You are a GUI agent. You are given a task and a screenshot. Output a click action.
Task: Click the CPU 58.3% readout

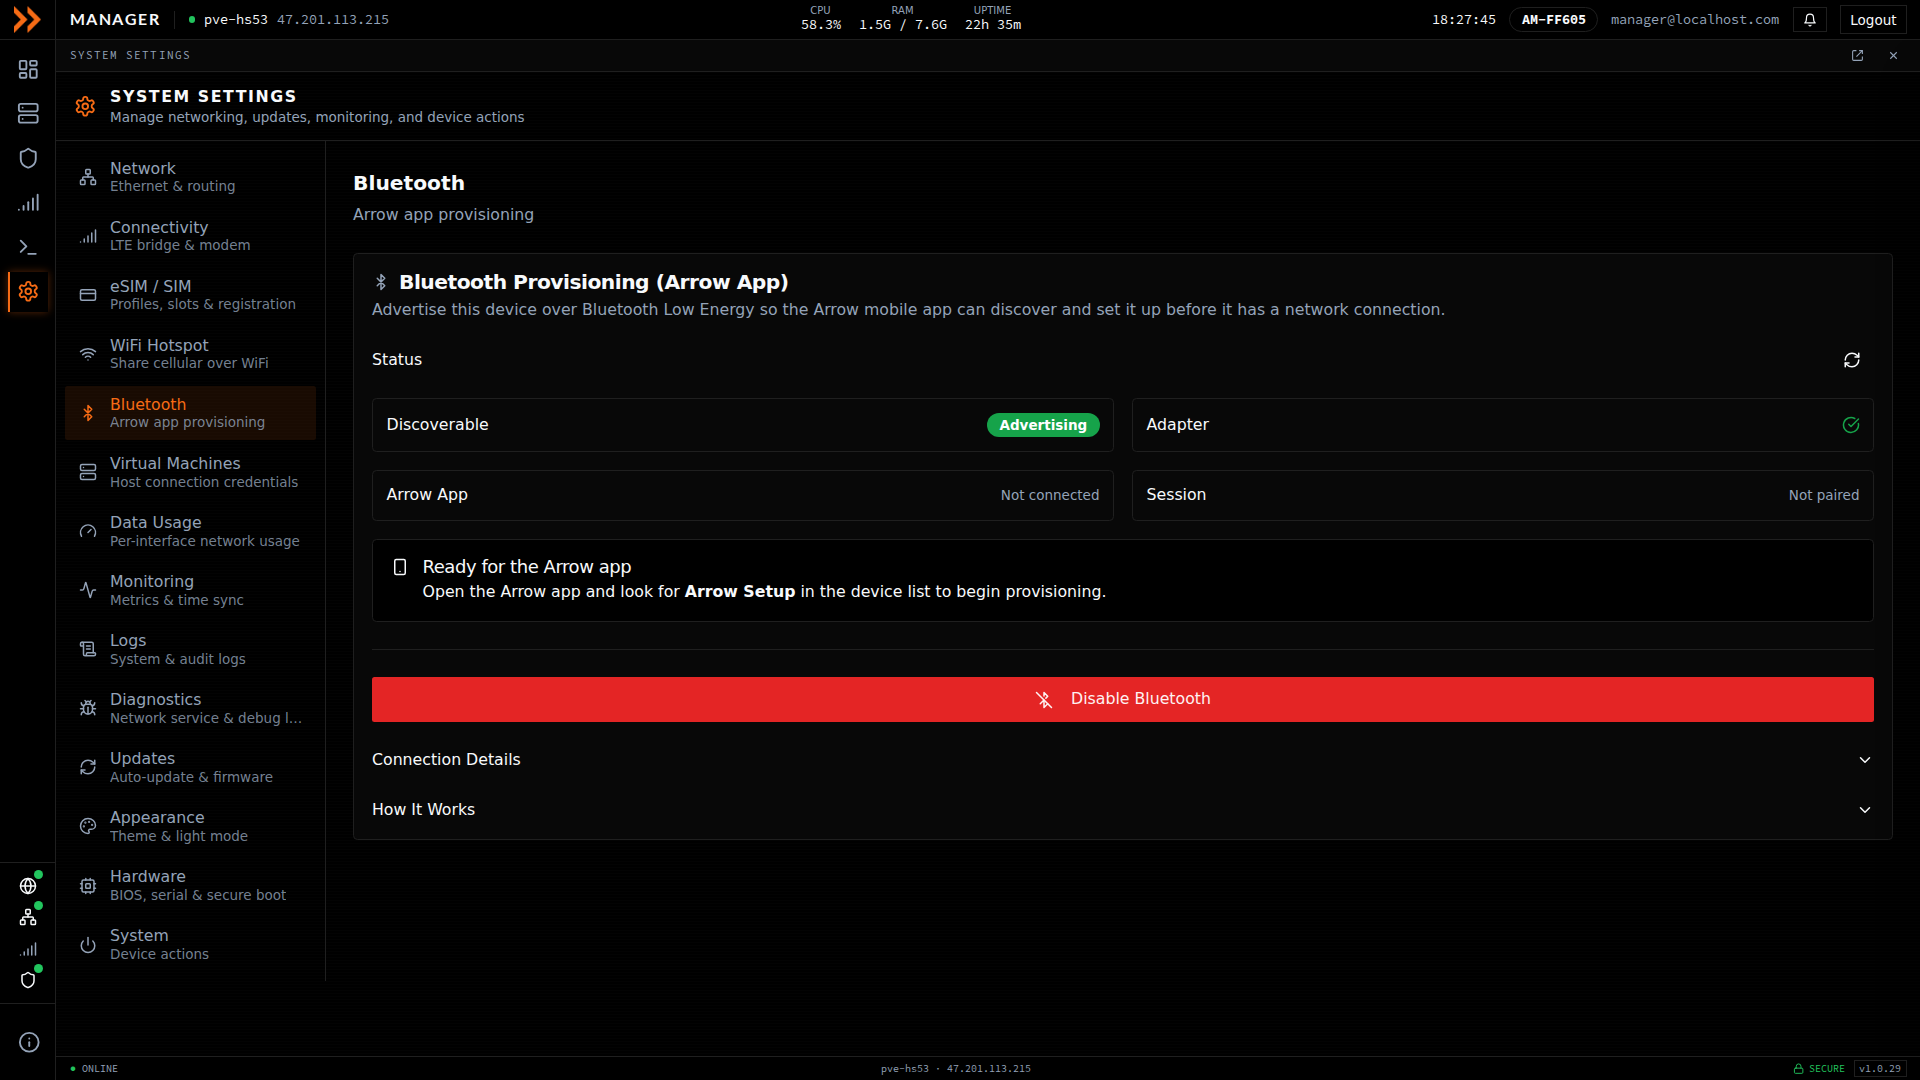pyautogui.click(x=820, y=18)
